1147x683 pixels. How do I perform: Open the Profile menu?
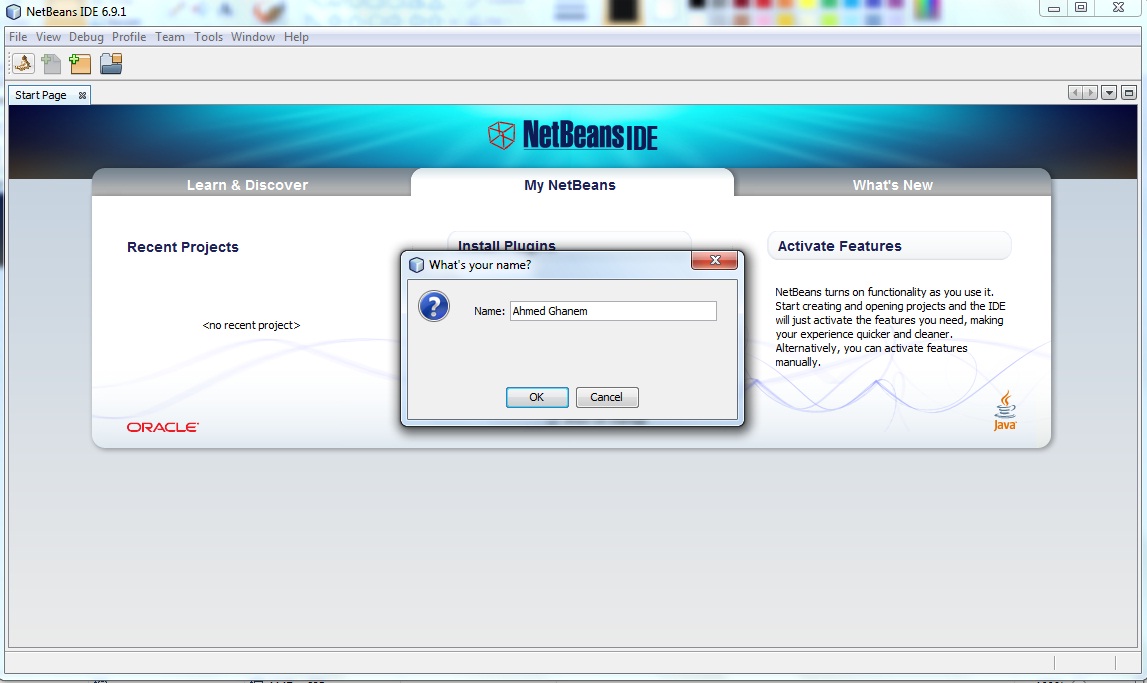tap(129, 37)
